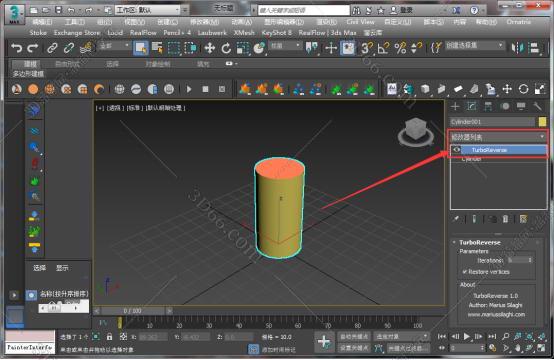Screen dimensions: 554x360
Task: Open the selection filter dropdown
Action: (x=114, y=46)
